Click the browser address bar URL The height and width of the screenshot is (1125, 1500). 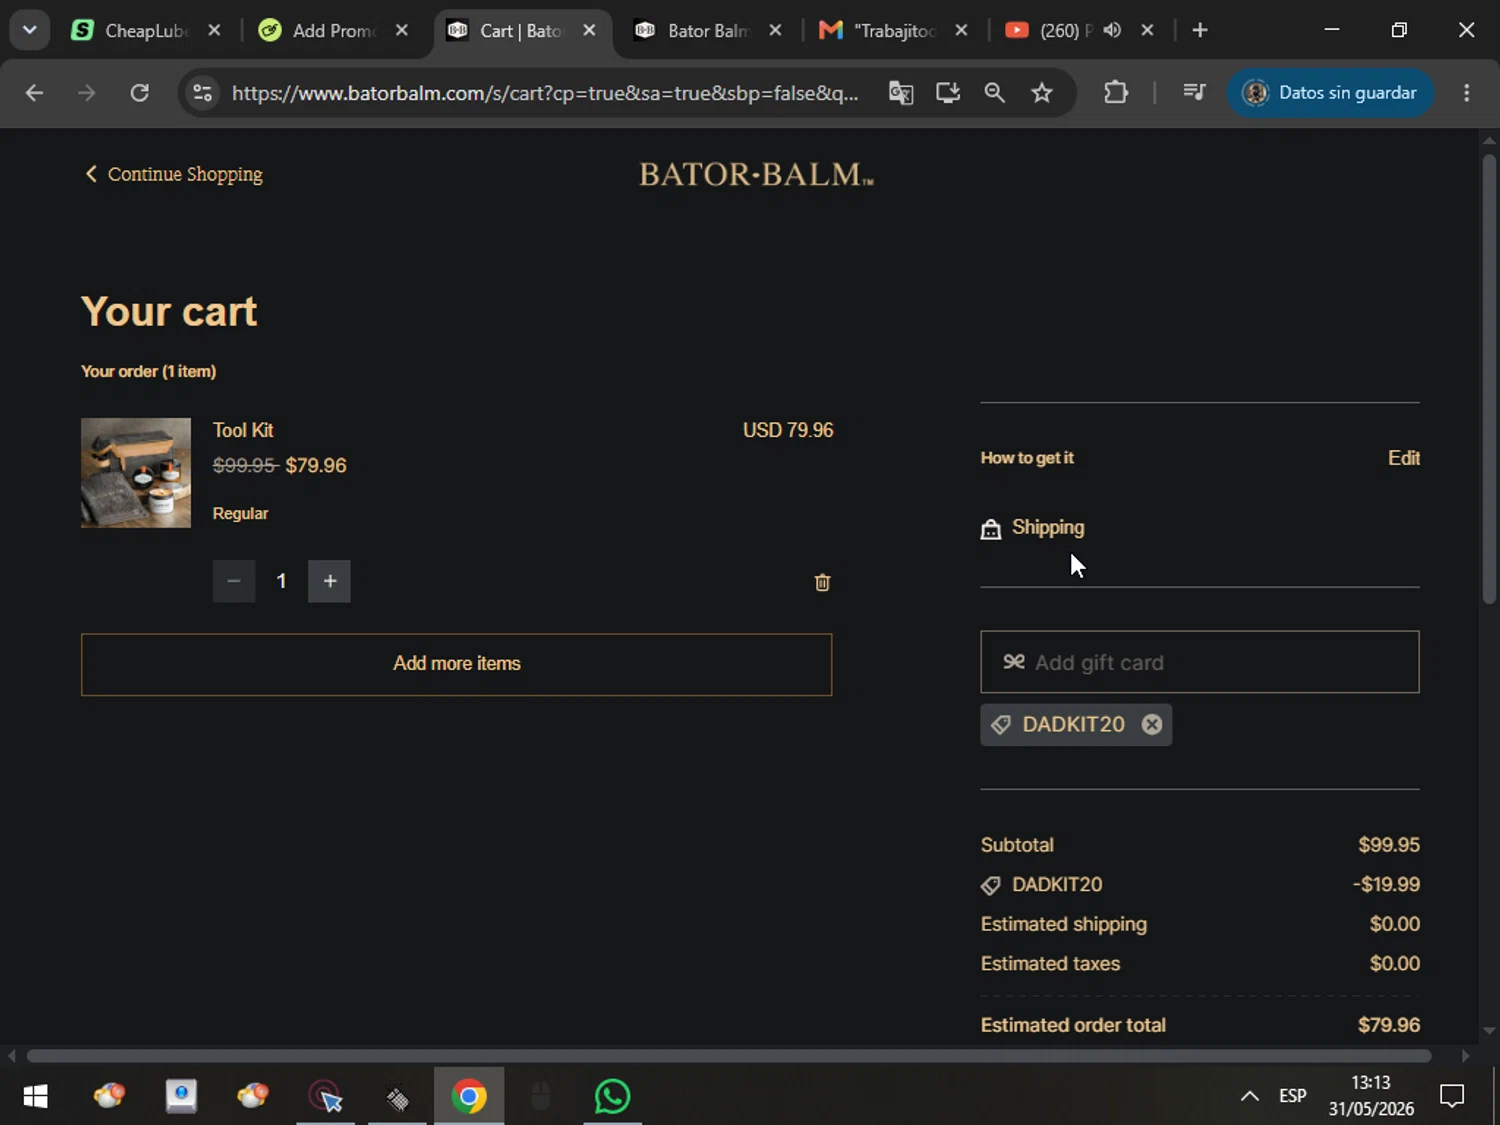point(545,93)
